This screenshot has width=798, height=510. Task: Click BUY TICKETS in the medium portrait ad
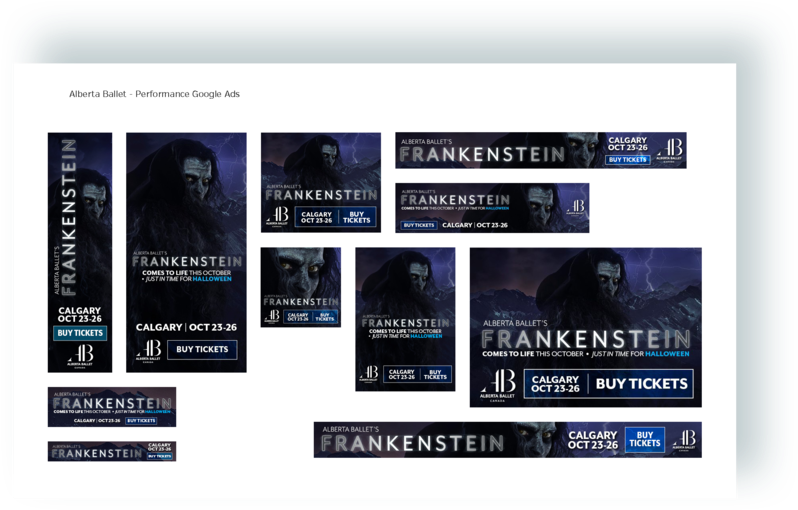[435, 375]
